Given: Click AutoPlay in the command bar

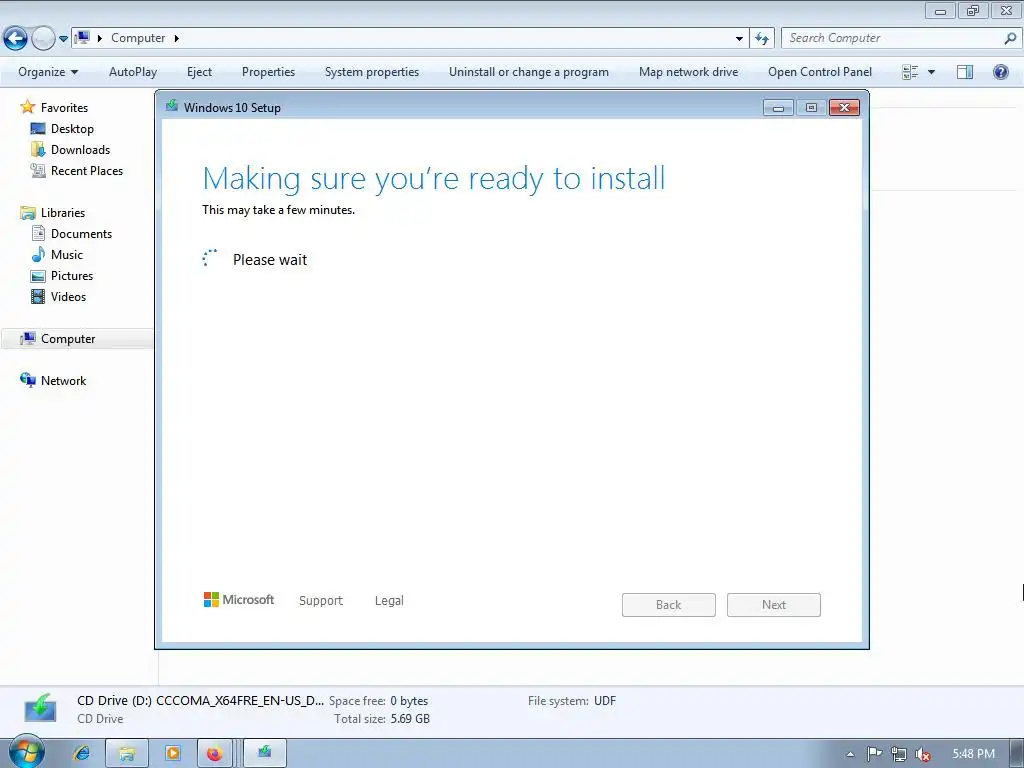Looking at the screenshot, I should point(133,72).
